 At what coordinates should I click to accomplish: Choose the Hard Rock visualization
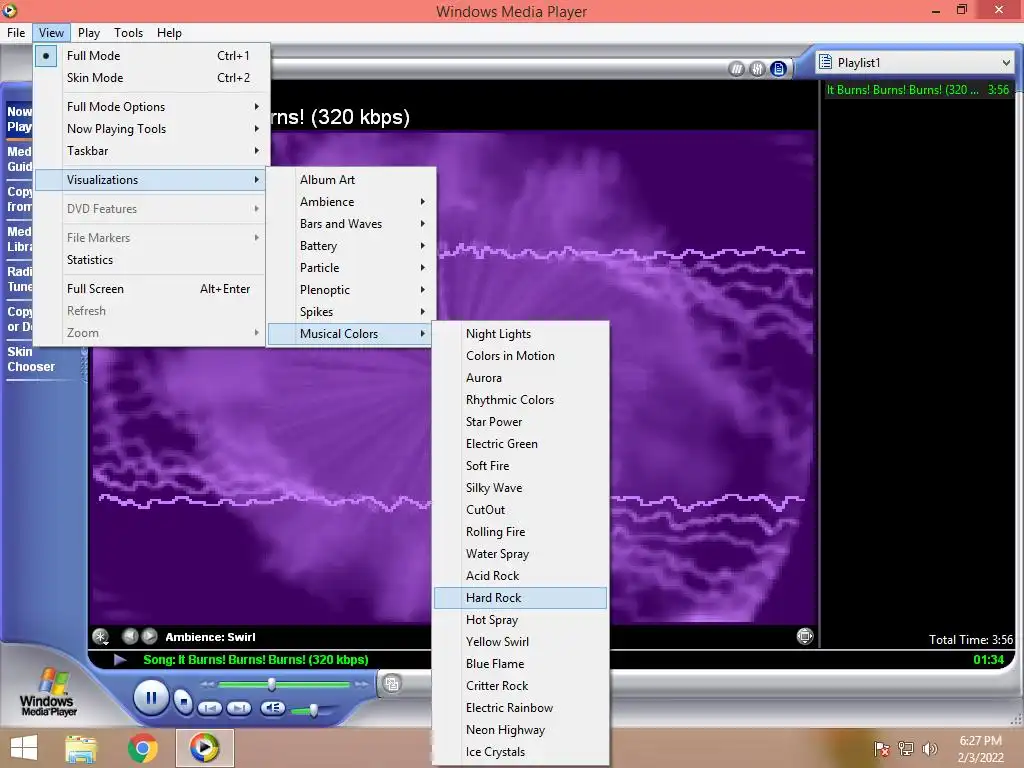[520, 598]
